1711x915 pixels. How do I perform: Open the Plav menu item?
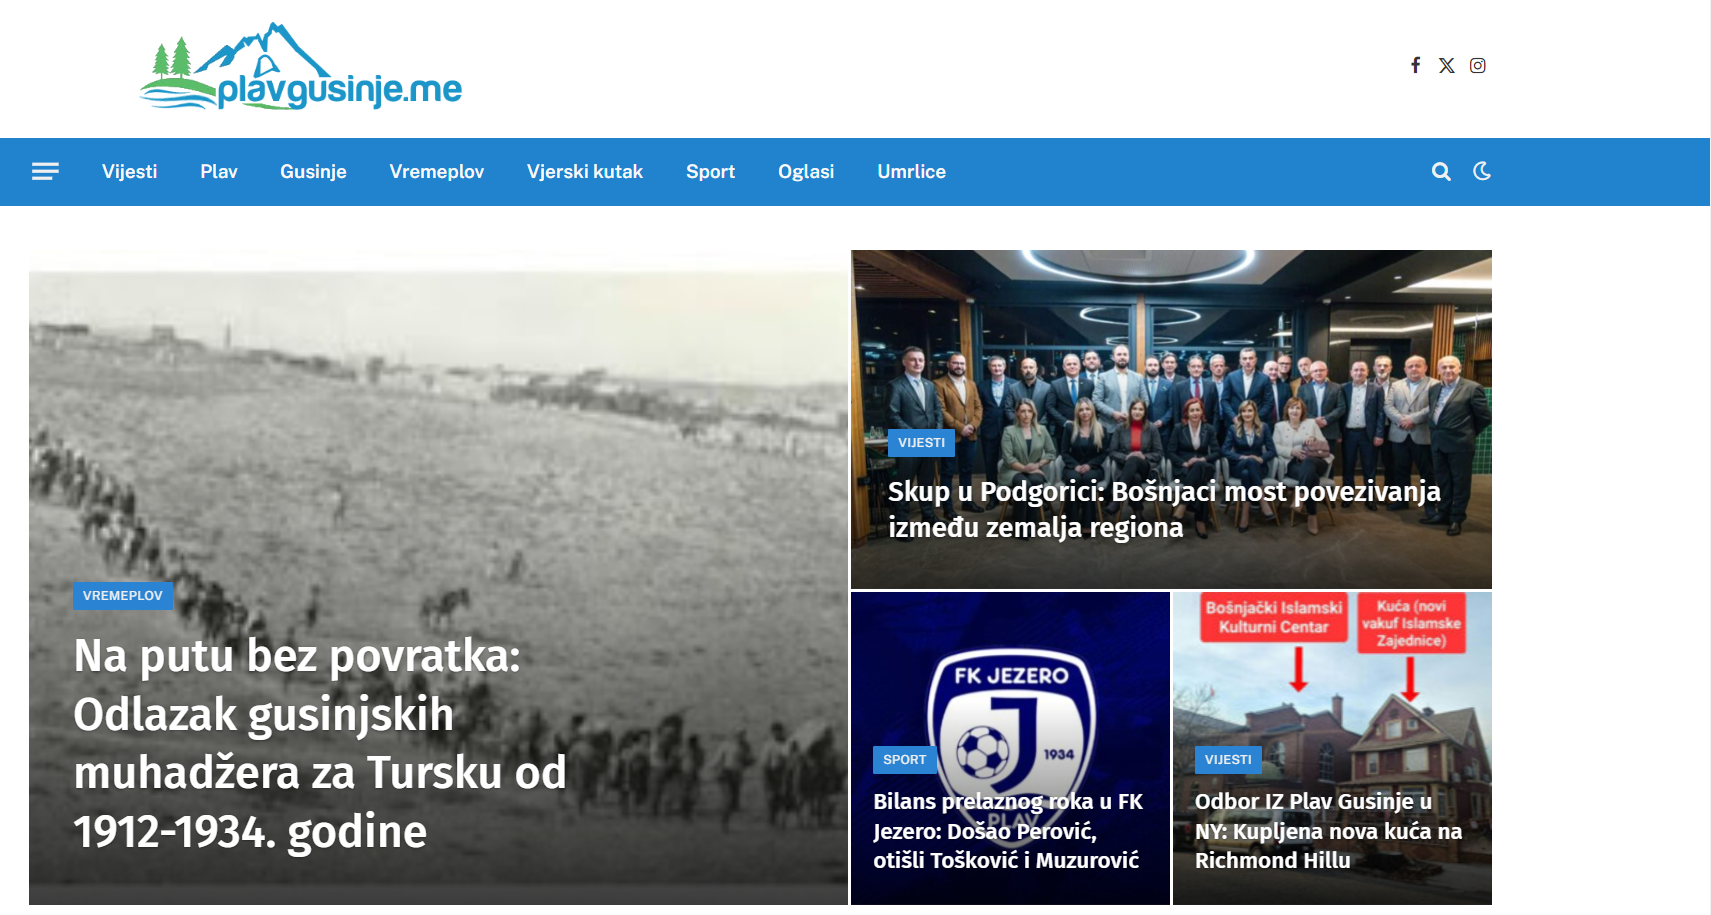click(219, 172)
